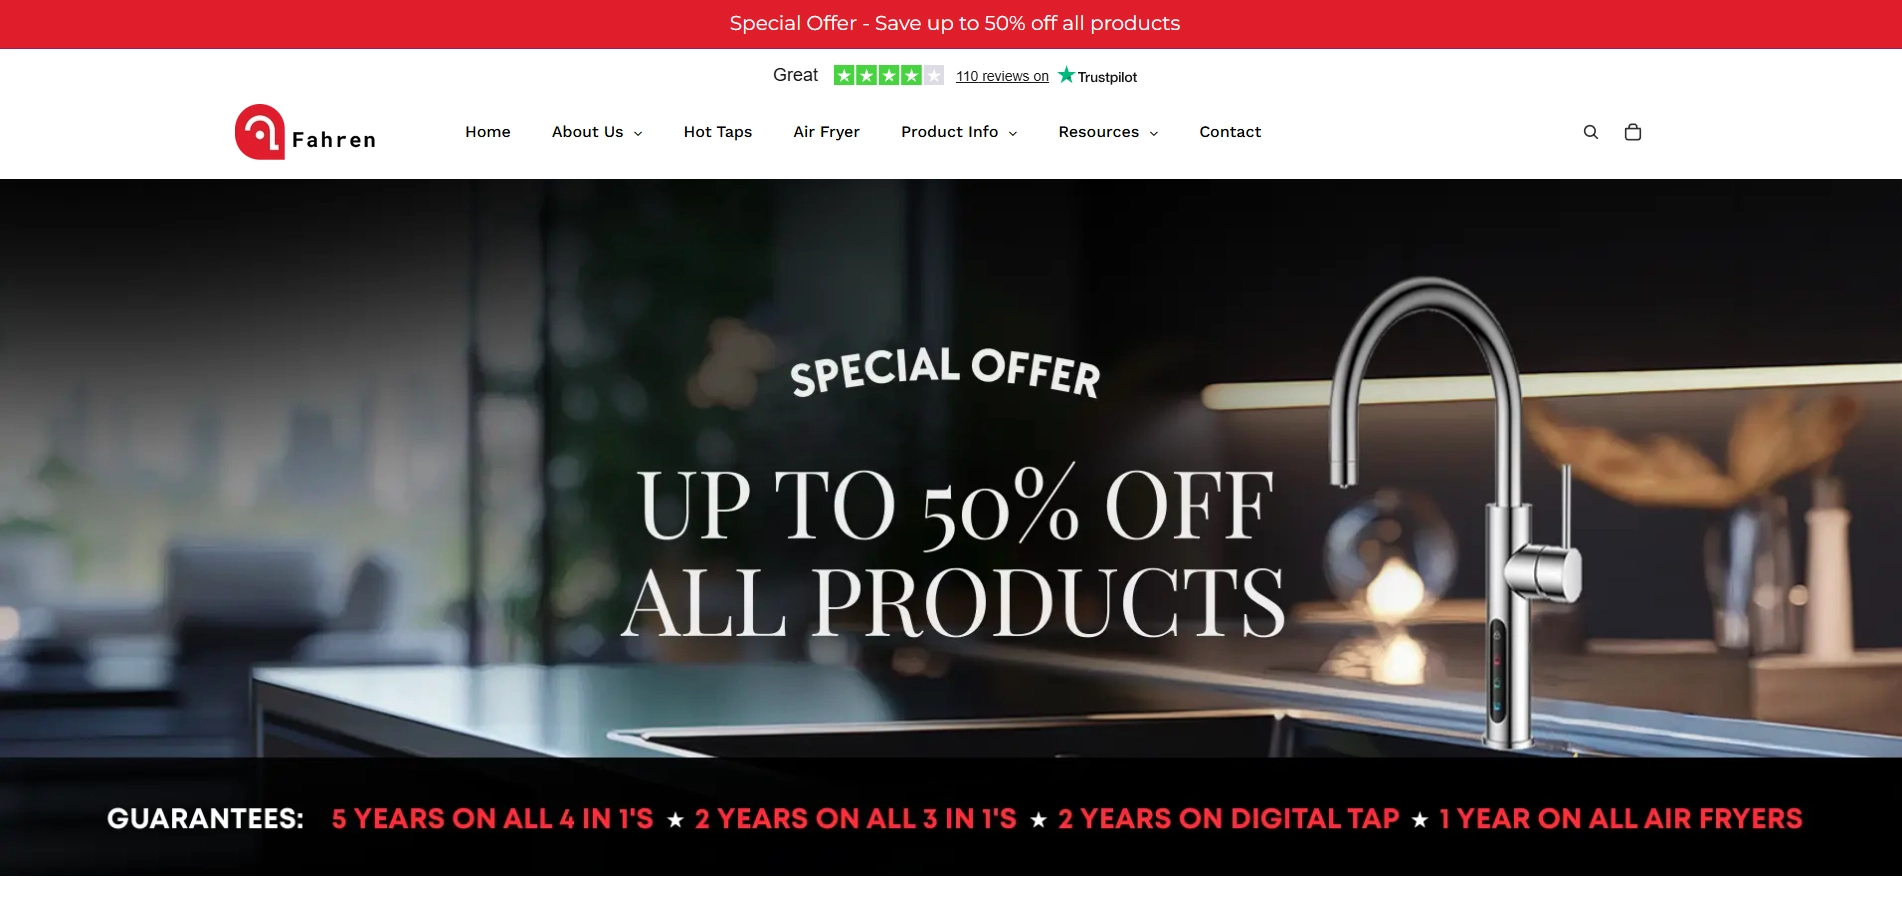Open the search magnifier icon
The height and width of the screenshot is (909, 1902).
[x=1590, y=132]
